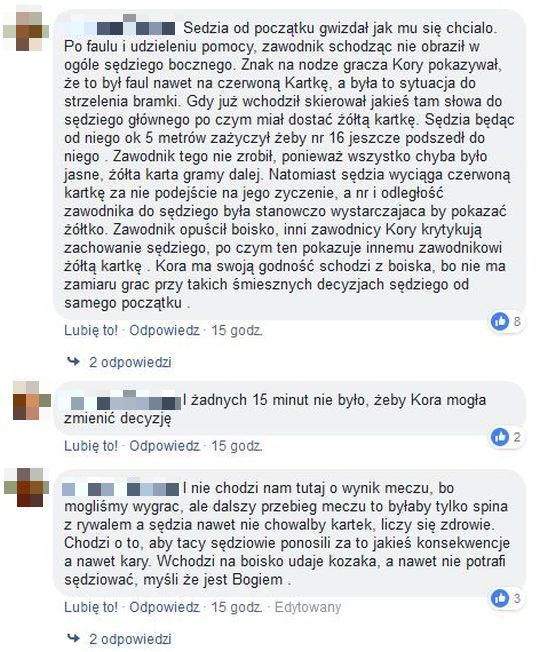This screenshot has height=652, width=543.
Task: Click the reply arrow icon under first comment
Action: click(x=74, y=361)
